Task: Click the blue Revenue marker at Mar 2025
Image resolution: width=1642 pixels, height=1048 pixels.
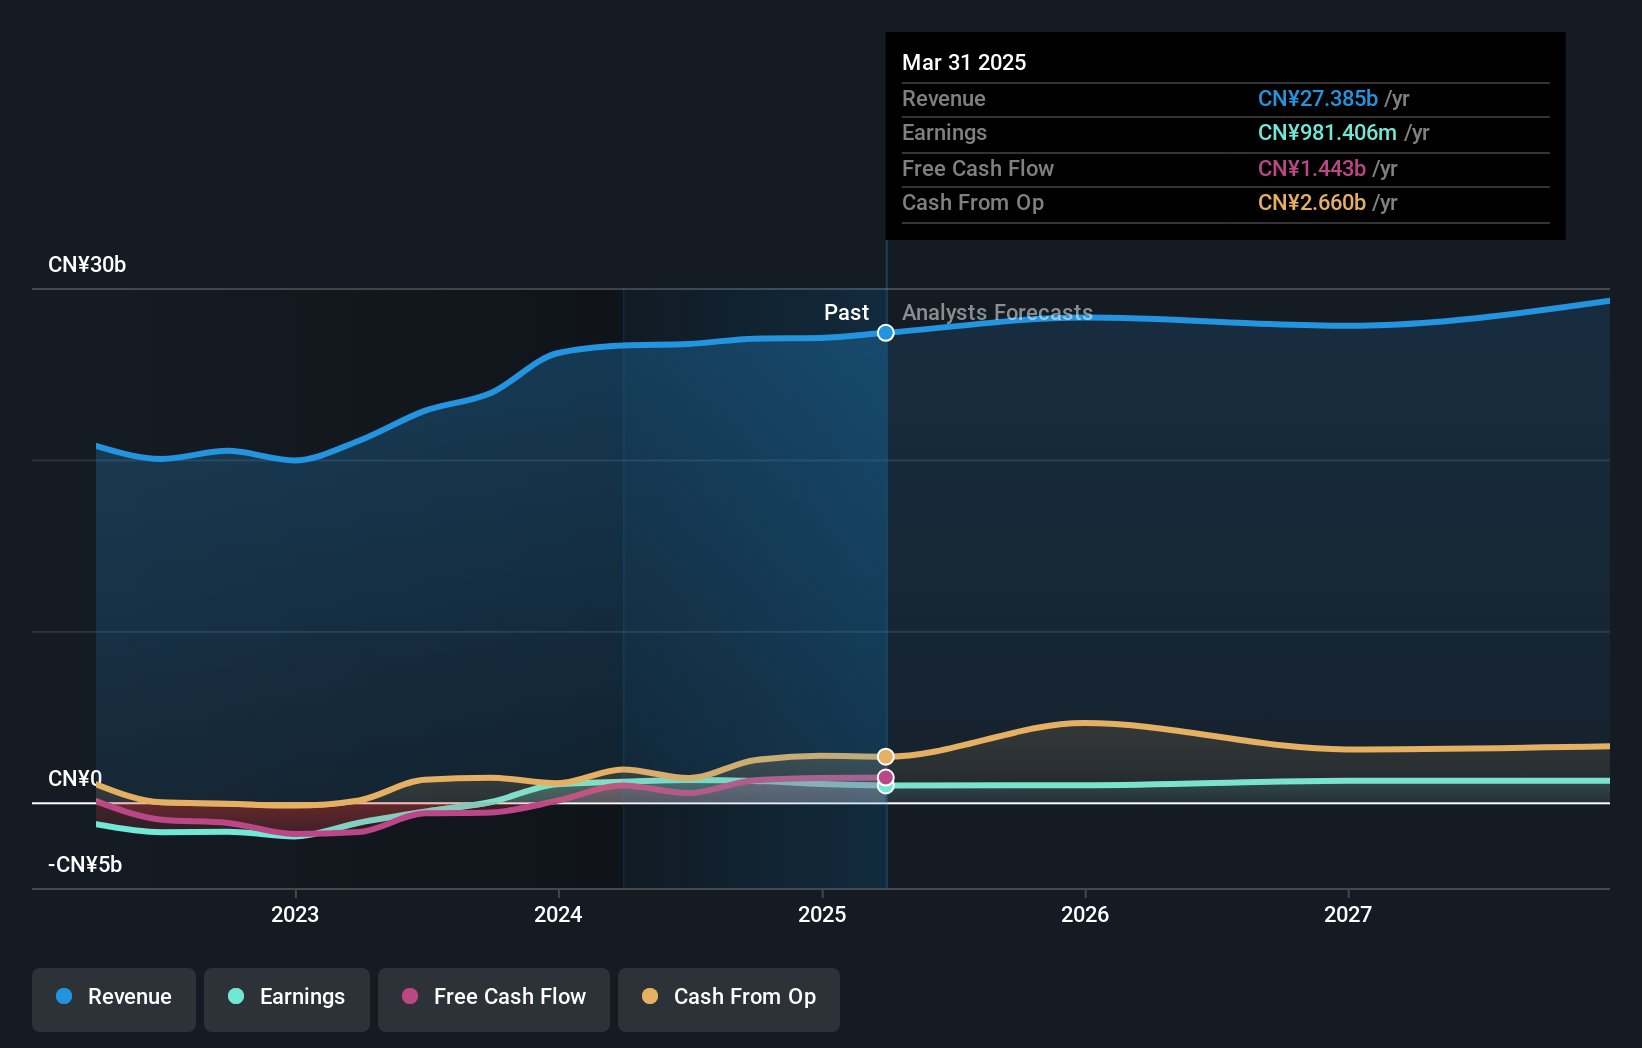Action: click(885, 333)
